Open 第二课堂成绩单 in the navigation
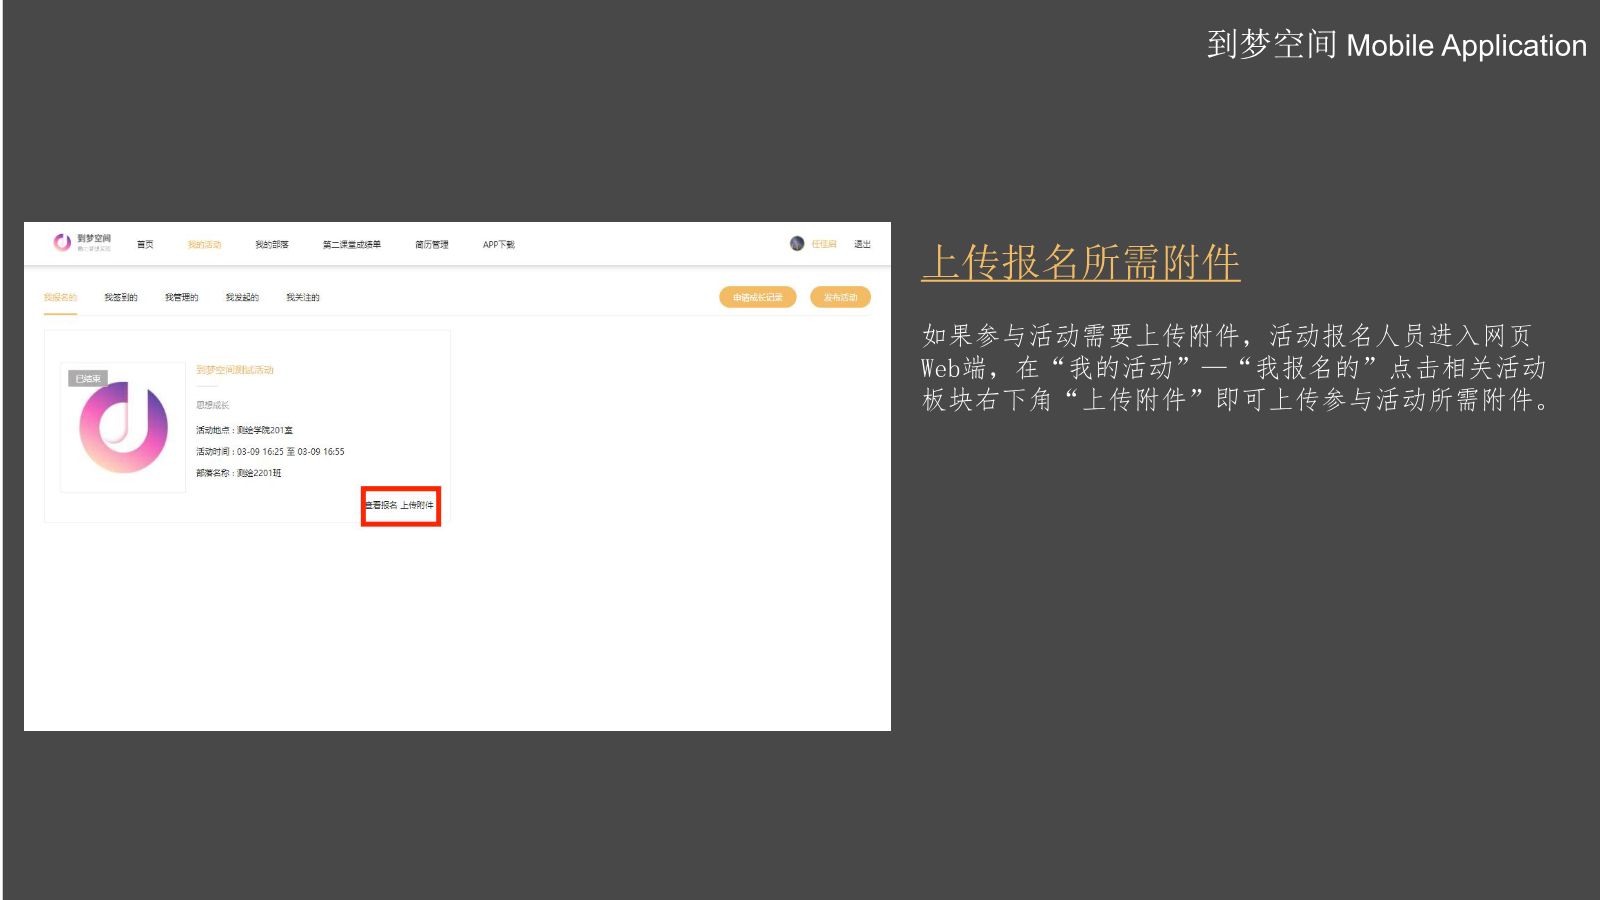 pyautogui.click(x=351, y=245)
